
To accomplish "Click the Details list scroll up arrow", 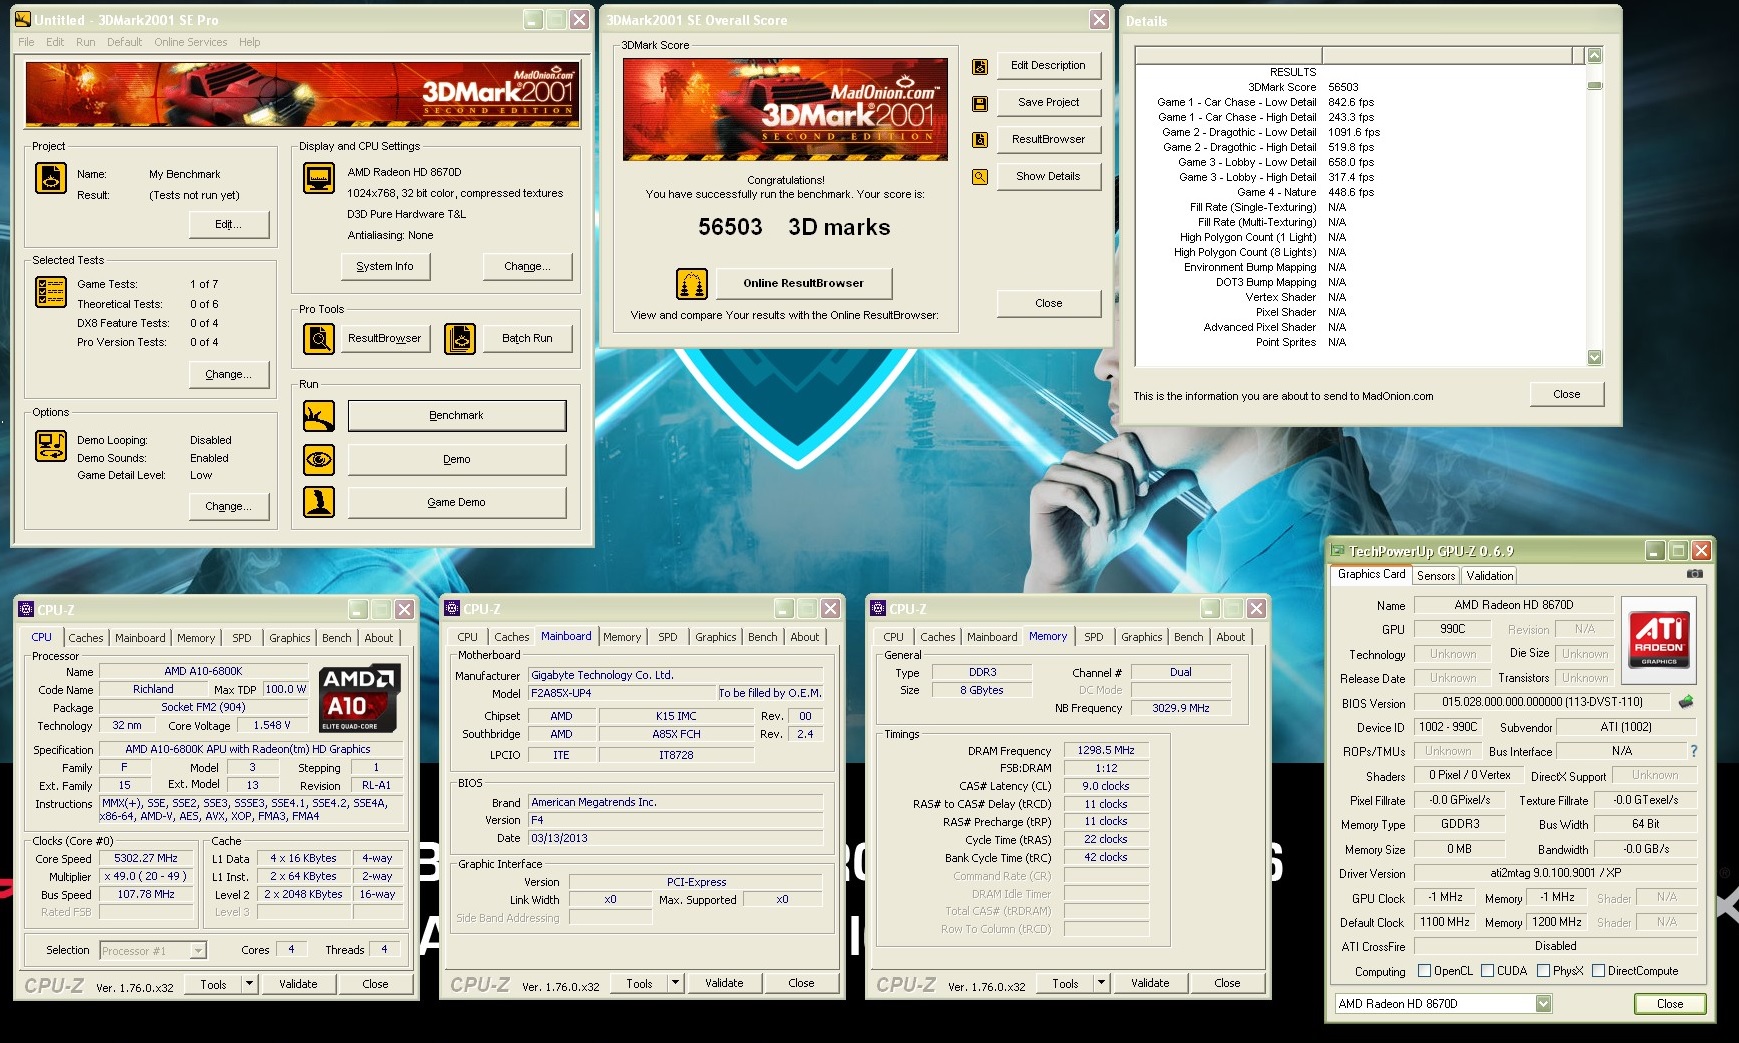I will [1595, 56].
